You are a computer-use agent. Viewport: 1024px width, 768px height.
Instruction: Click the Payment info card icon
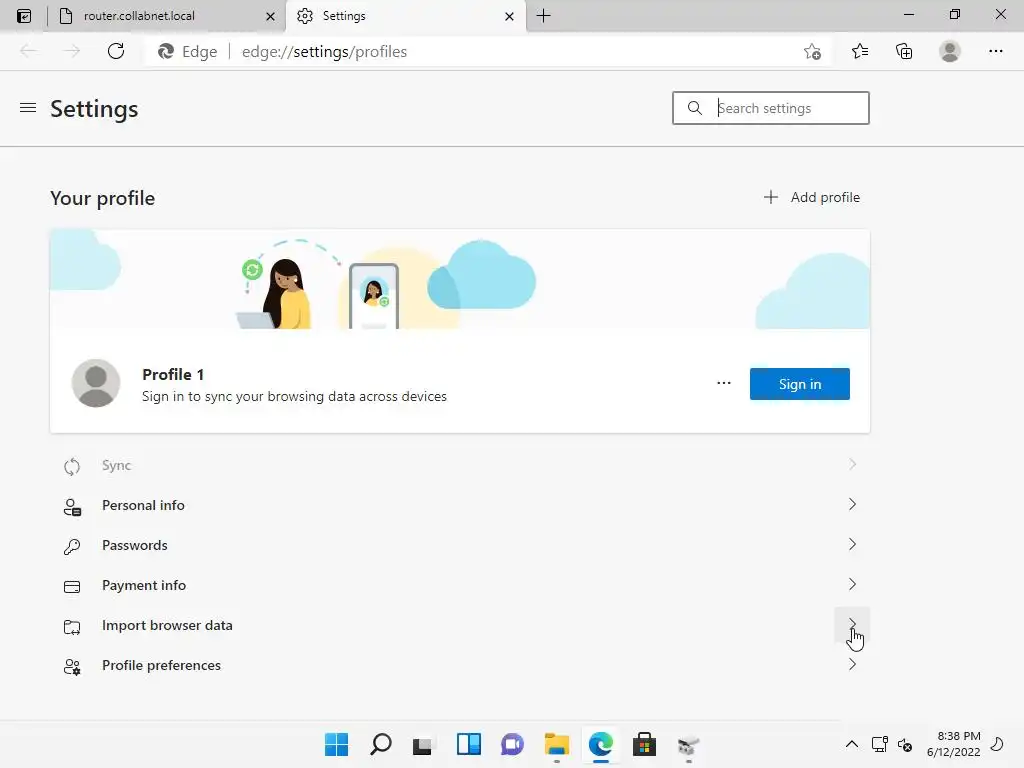pyautogui.click(x=72, y=586)
